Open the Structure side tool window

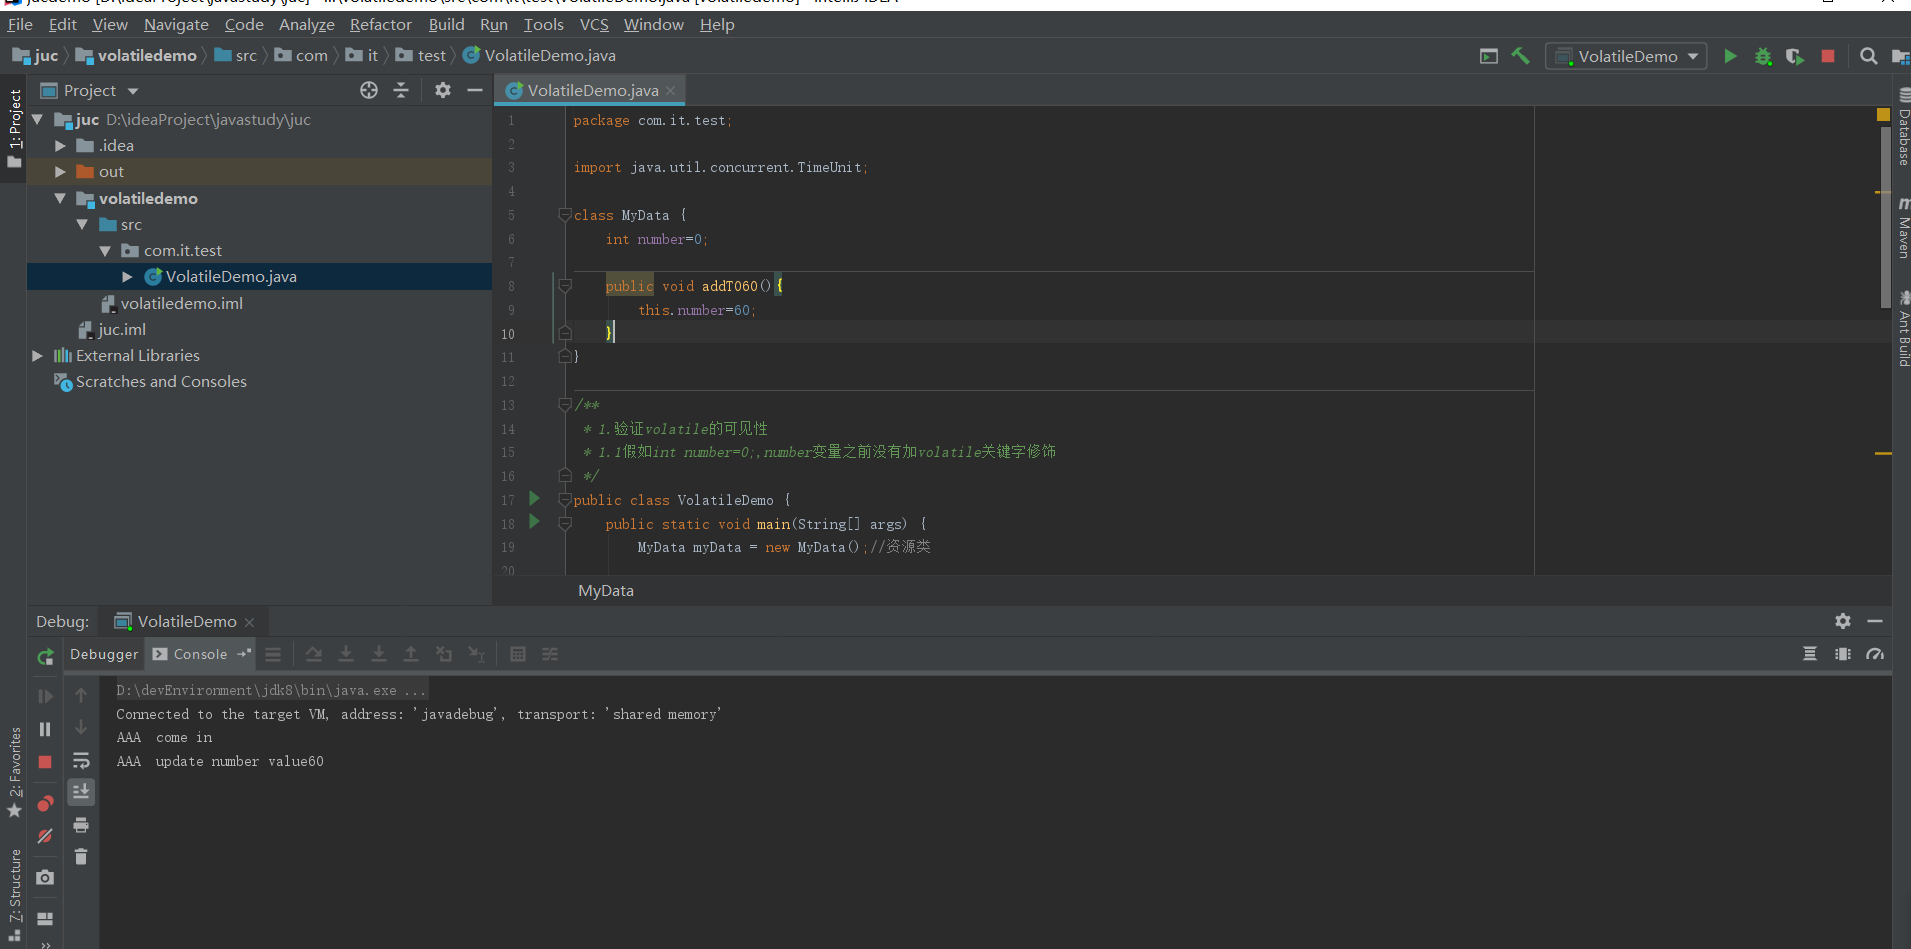click(14, 895)
